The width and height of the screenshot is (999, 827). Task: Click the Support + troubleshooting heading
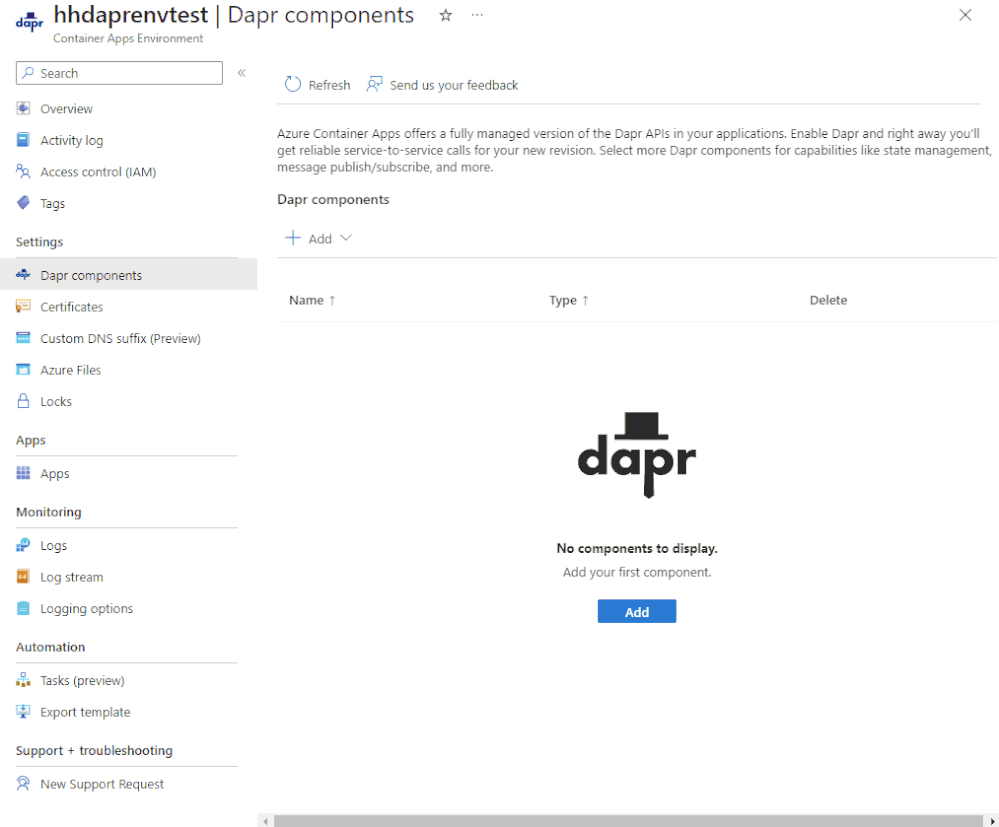click(x=94, y=750)
